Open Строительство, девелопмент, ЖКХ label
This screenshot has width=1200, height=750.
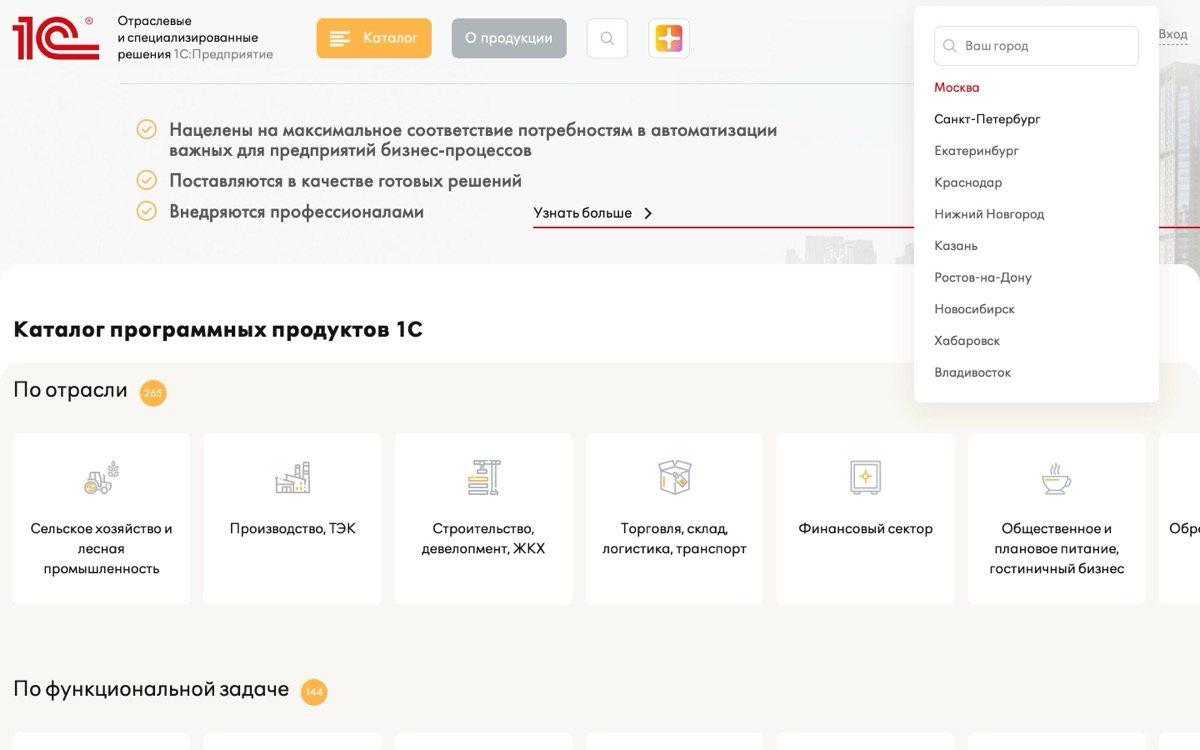483,539
